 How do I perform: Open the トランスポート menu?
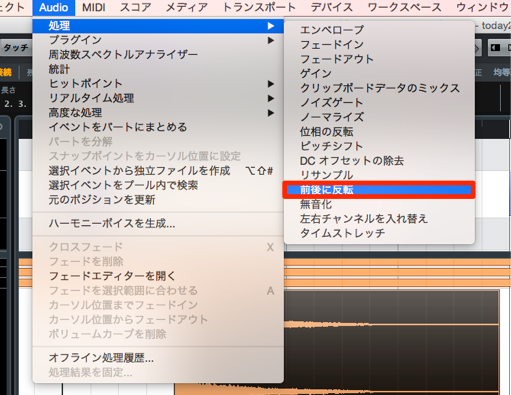[x=259, y=7]
